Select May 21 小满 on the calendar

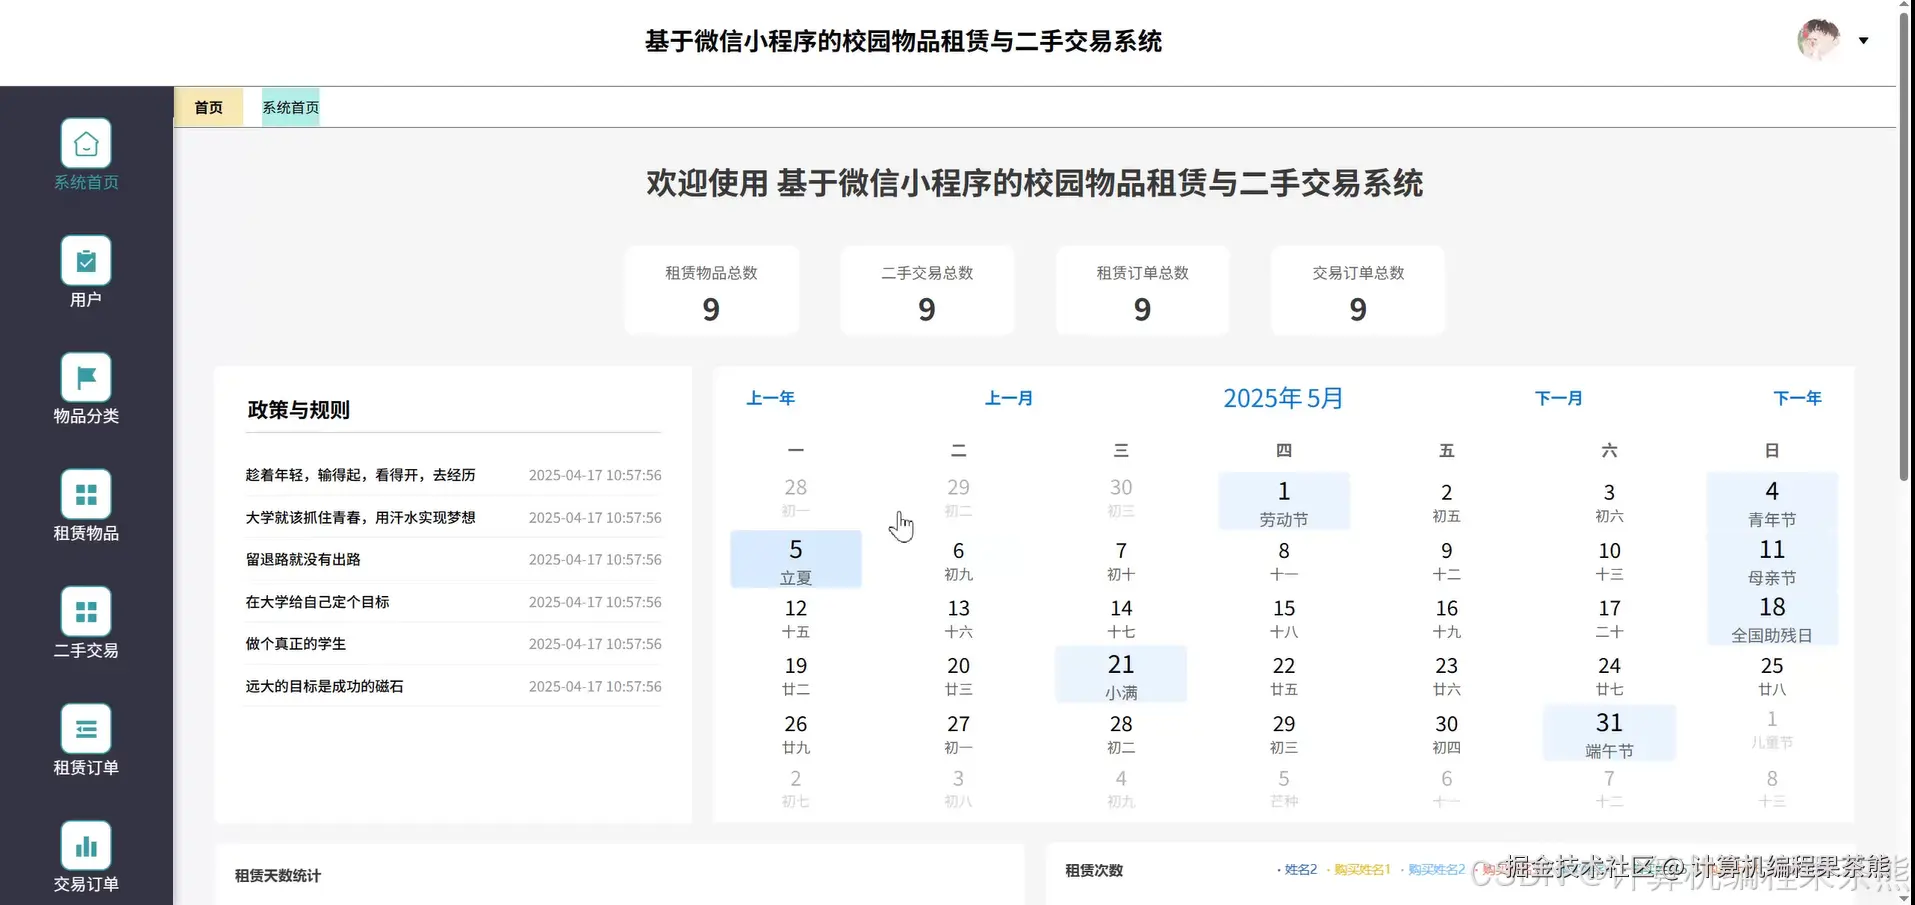pyautogui.click(x=1120, y=674)
